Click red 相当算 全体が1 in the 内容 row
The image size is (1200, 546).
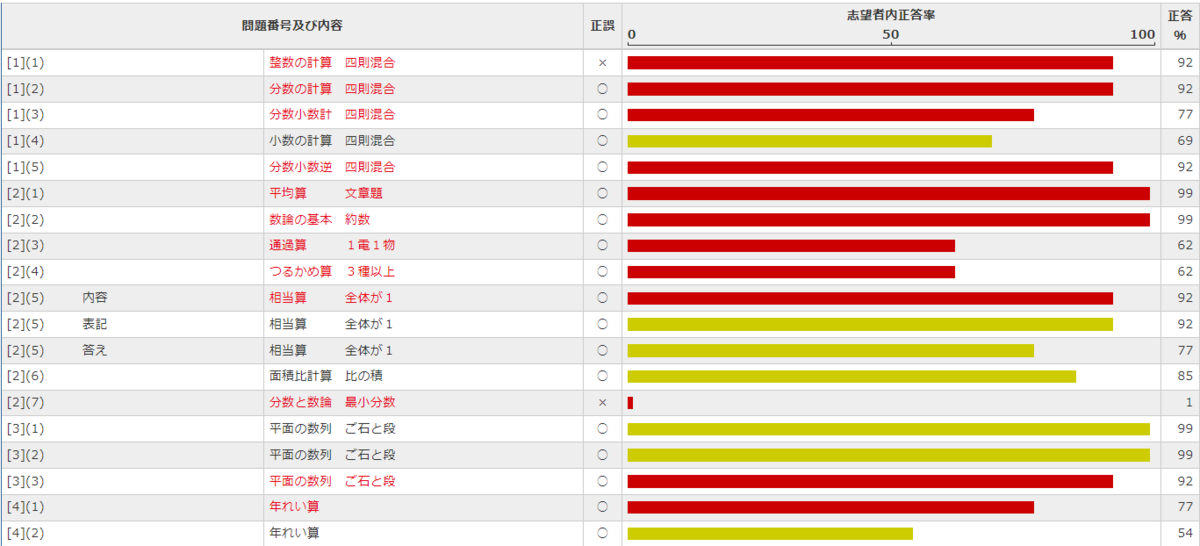click(331, 297)
